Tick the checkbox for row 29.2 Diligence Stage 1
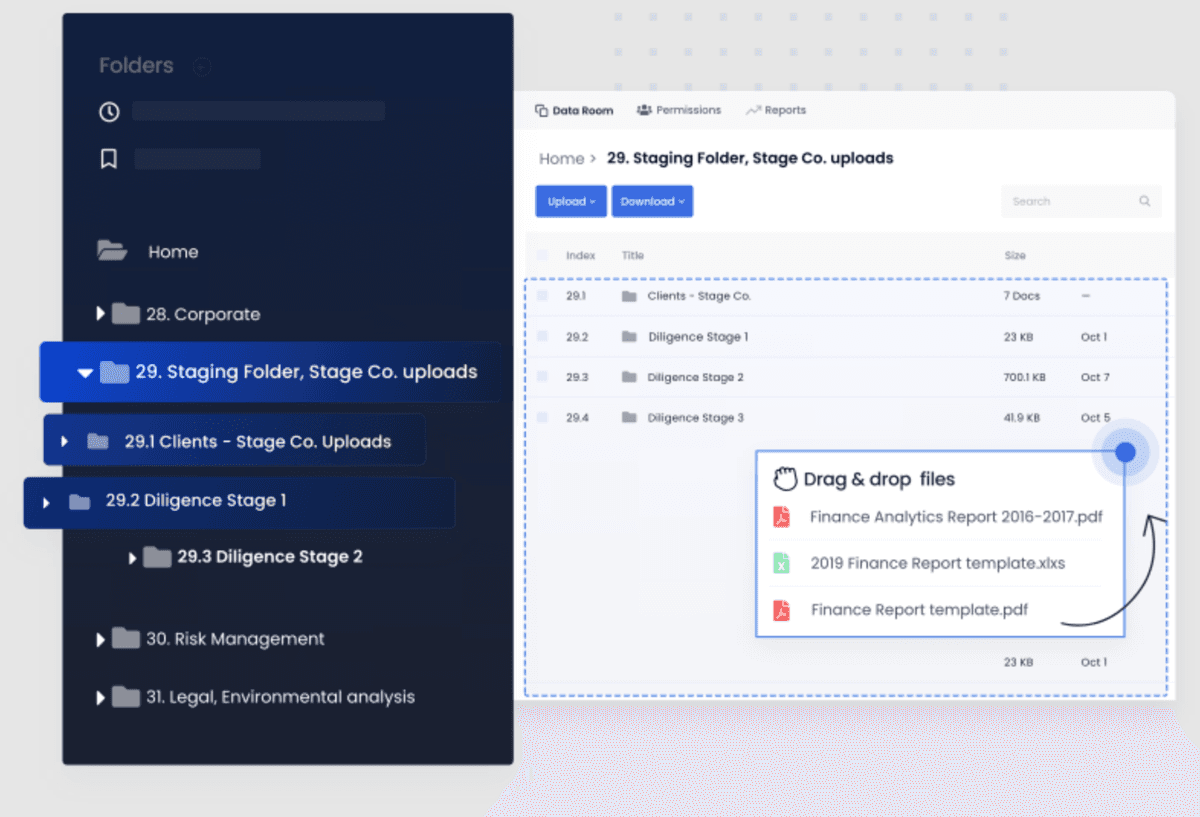 coord(543,337)
